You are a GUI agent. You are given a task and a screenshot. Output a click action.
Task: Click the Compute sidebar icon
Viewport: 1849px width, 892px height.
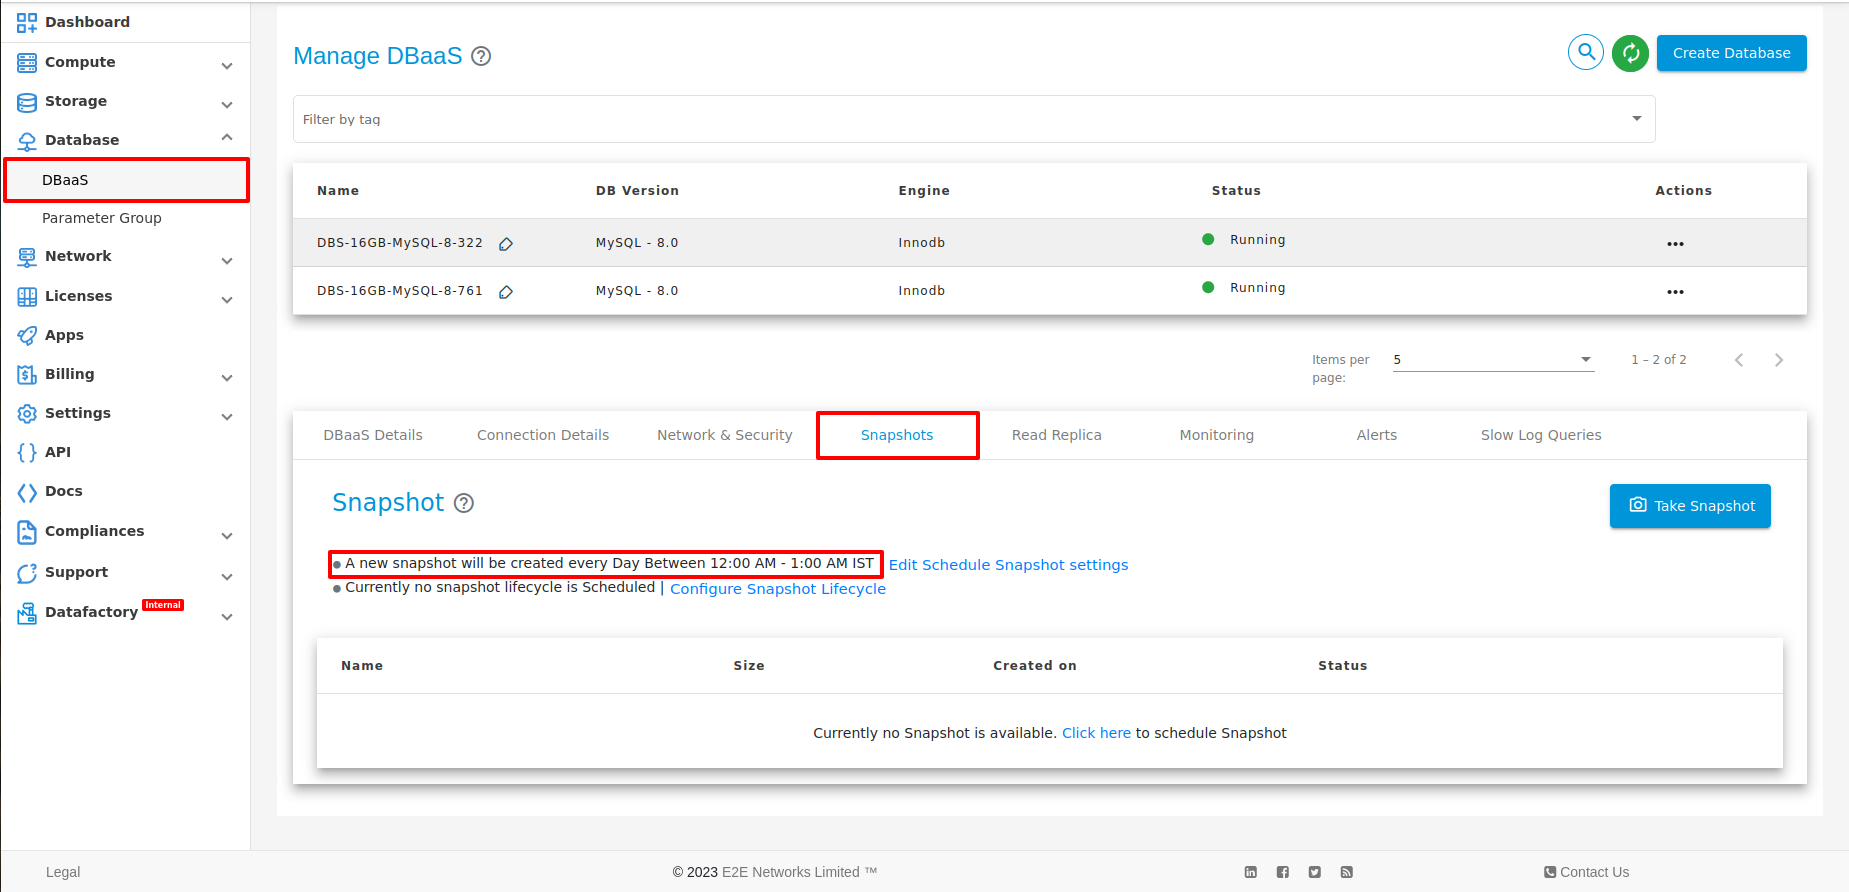(27, 62)
